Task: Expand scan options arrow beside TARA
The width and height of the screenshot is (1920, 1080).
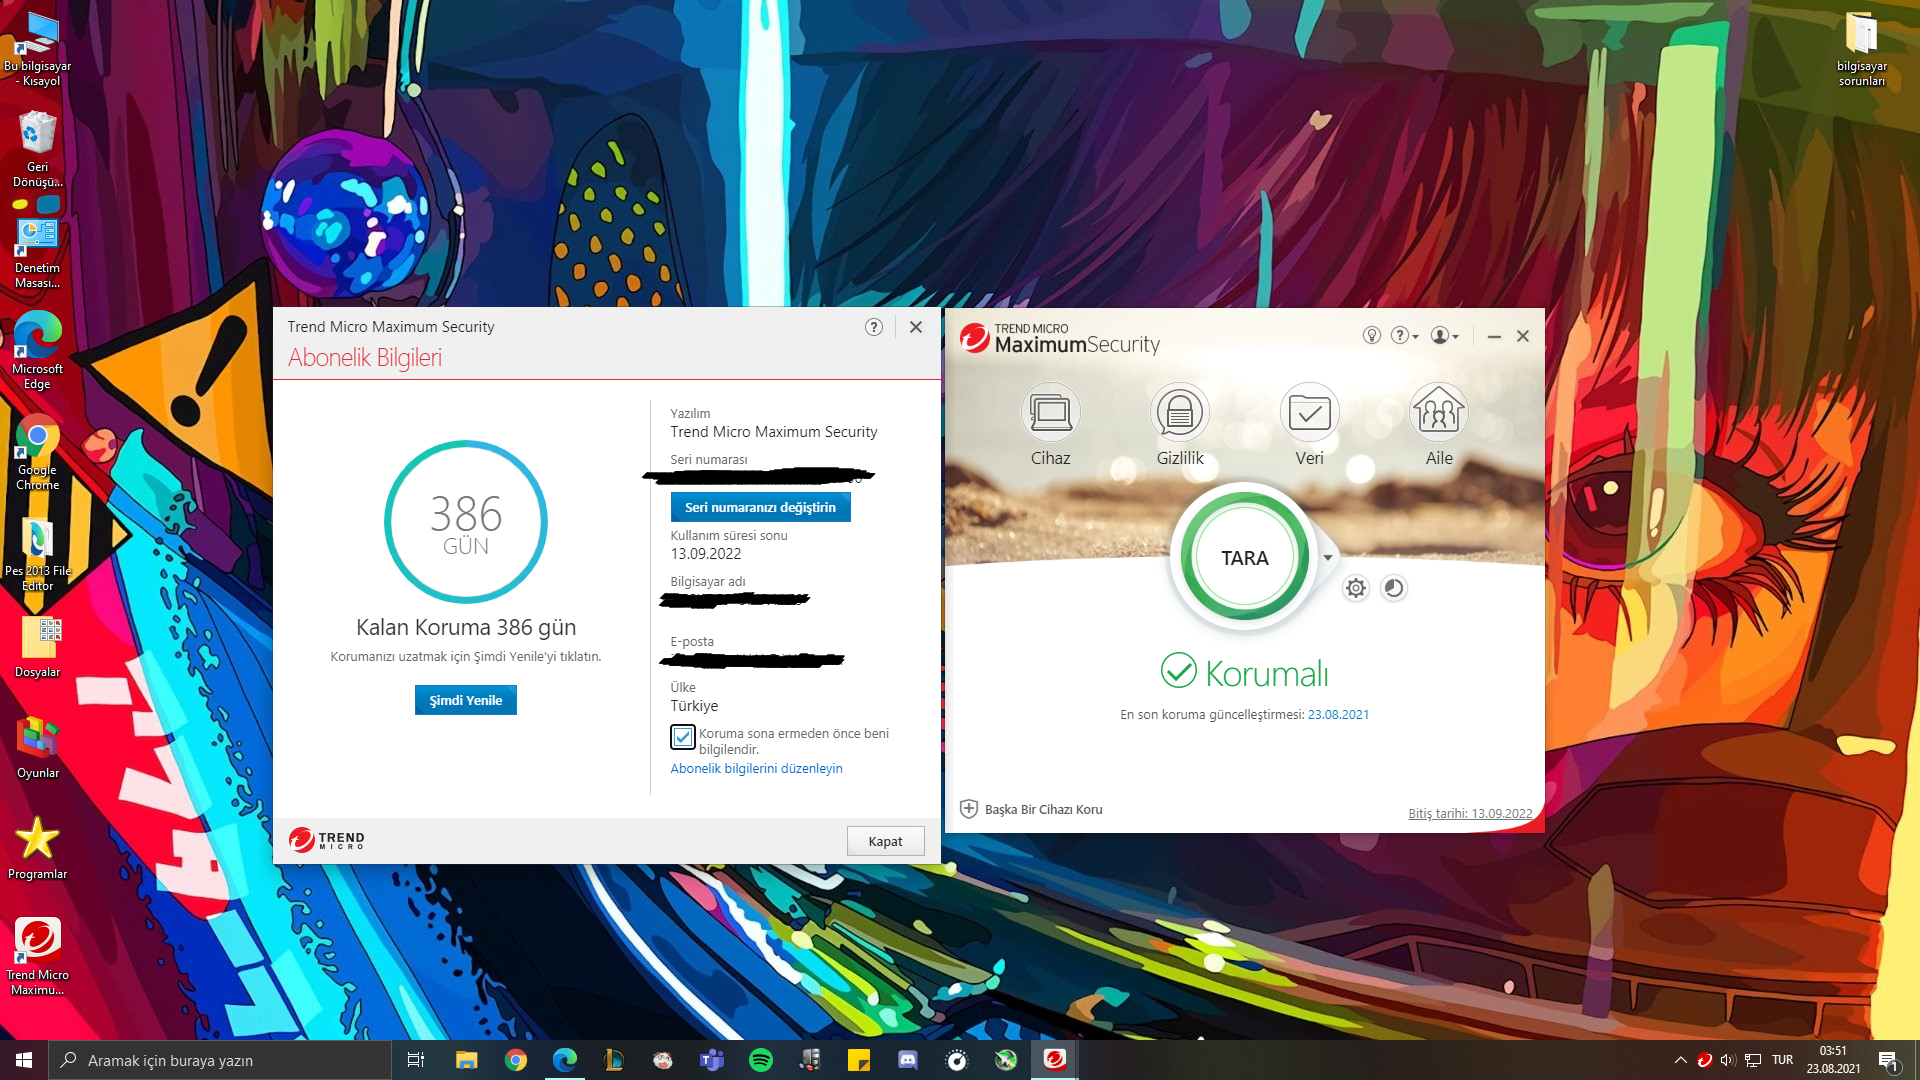Action: (x=1328, y=558)
